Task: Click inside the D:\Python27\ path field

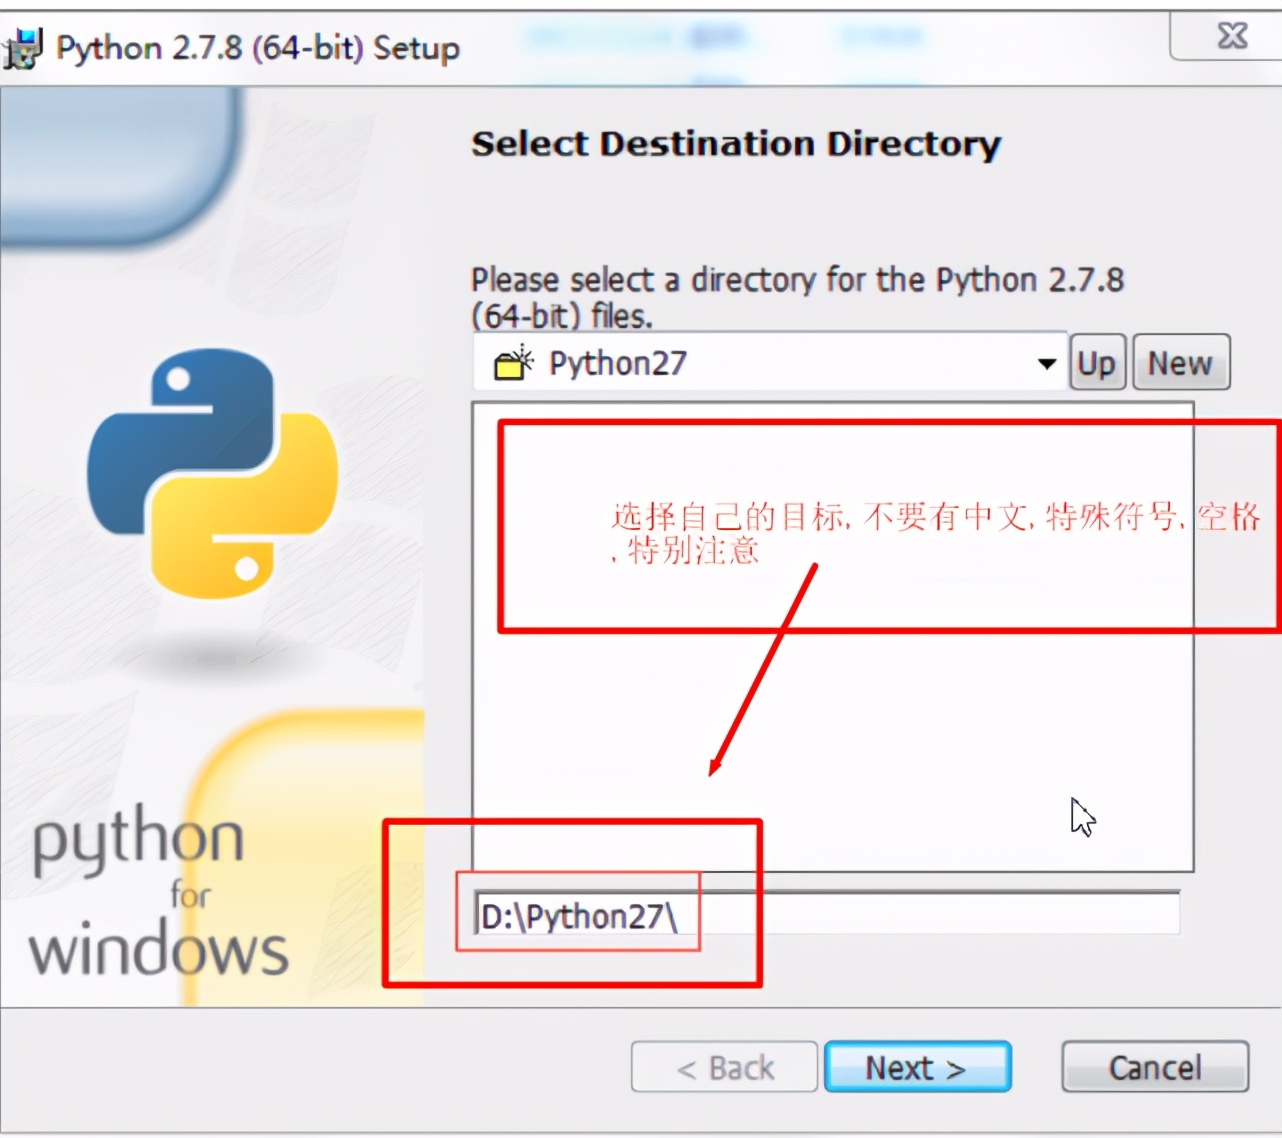Action: 850,913
